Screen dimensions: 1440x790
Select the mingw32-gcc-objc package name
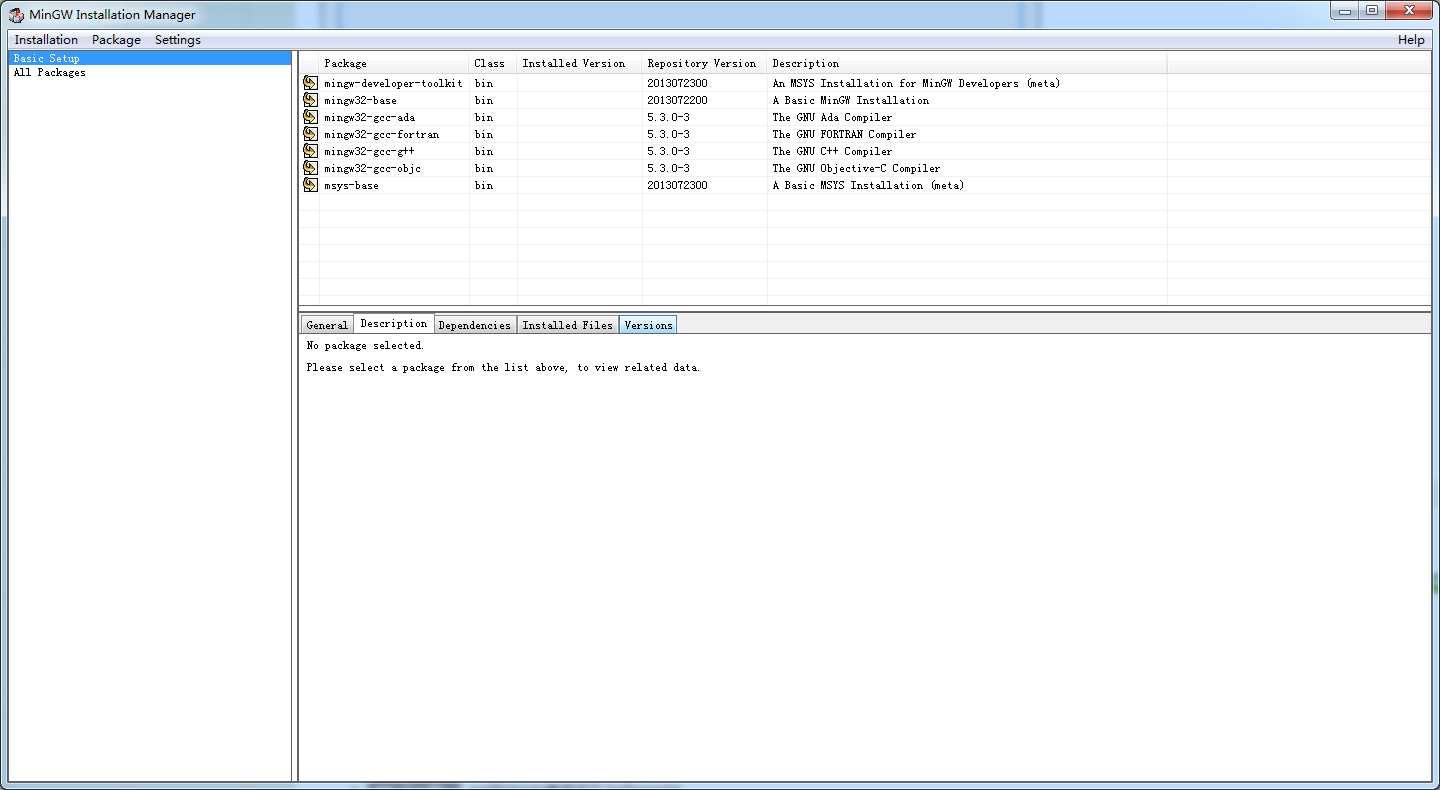coord(372,168)
